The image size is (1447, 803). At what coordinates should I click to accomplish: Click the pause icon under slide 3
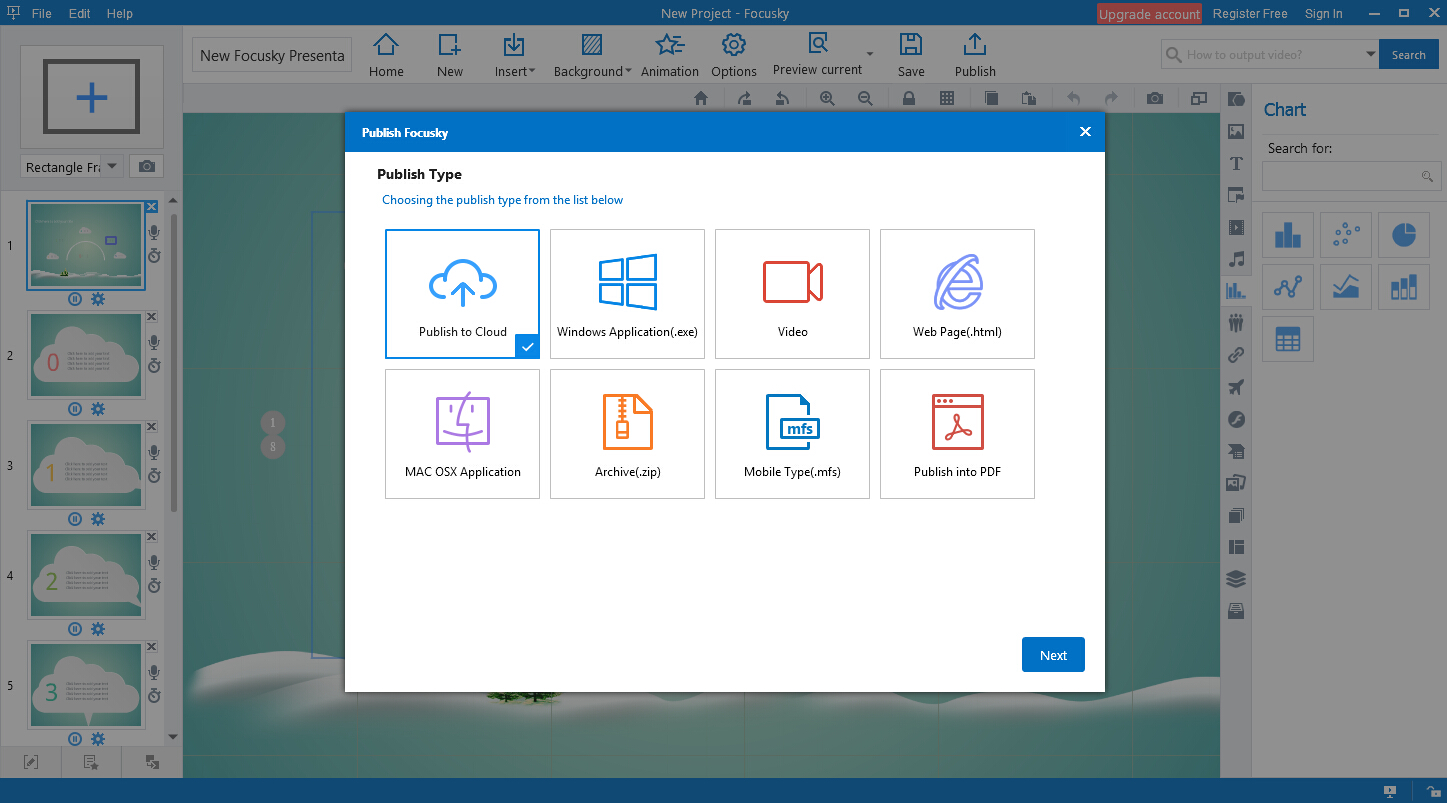click(x=75, y=519)
